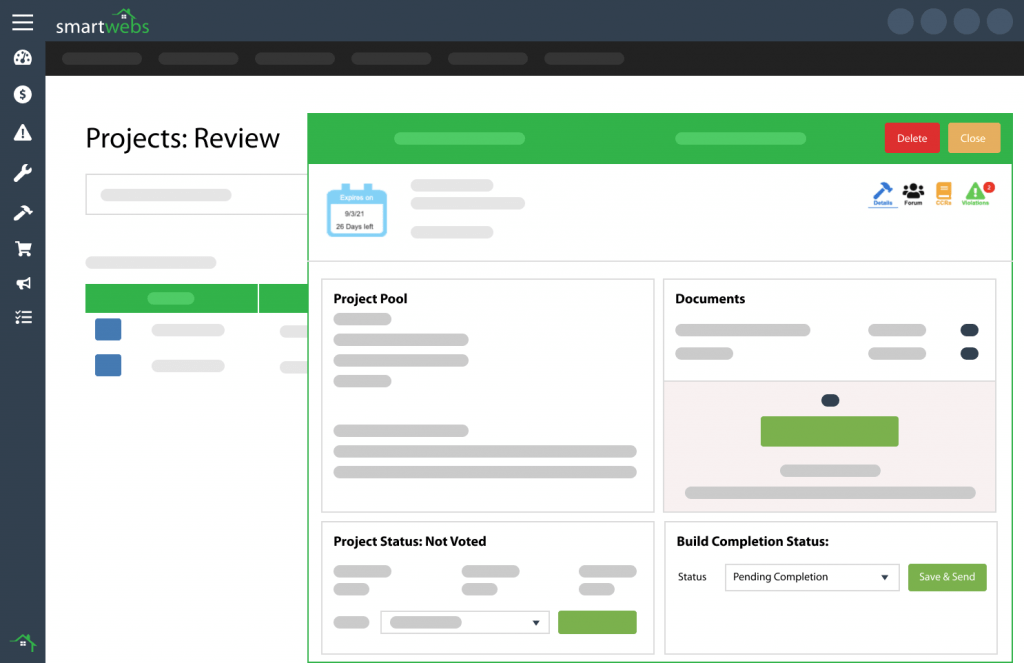Click the green upload button in Documents area
The image size is (1024, 663).
829,432
